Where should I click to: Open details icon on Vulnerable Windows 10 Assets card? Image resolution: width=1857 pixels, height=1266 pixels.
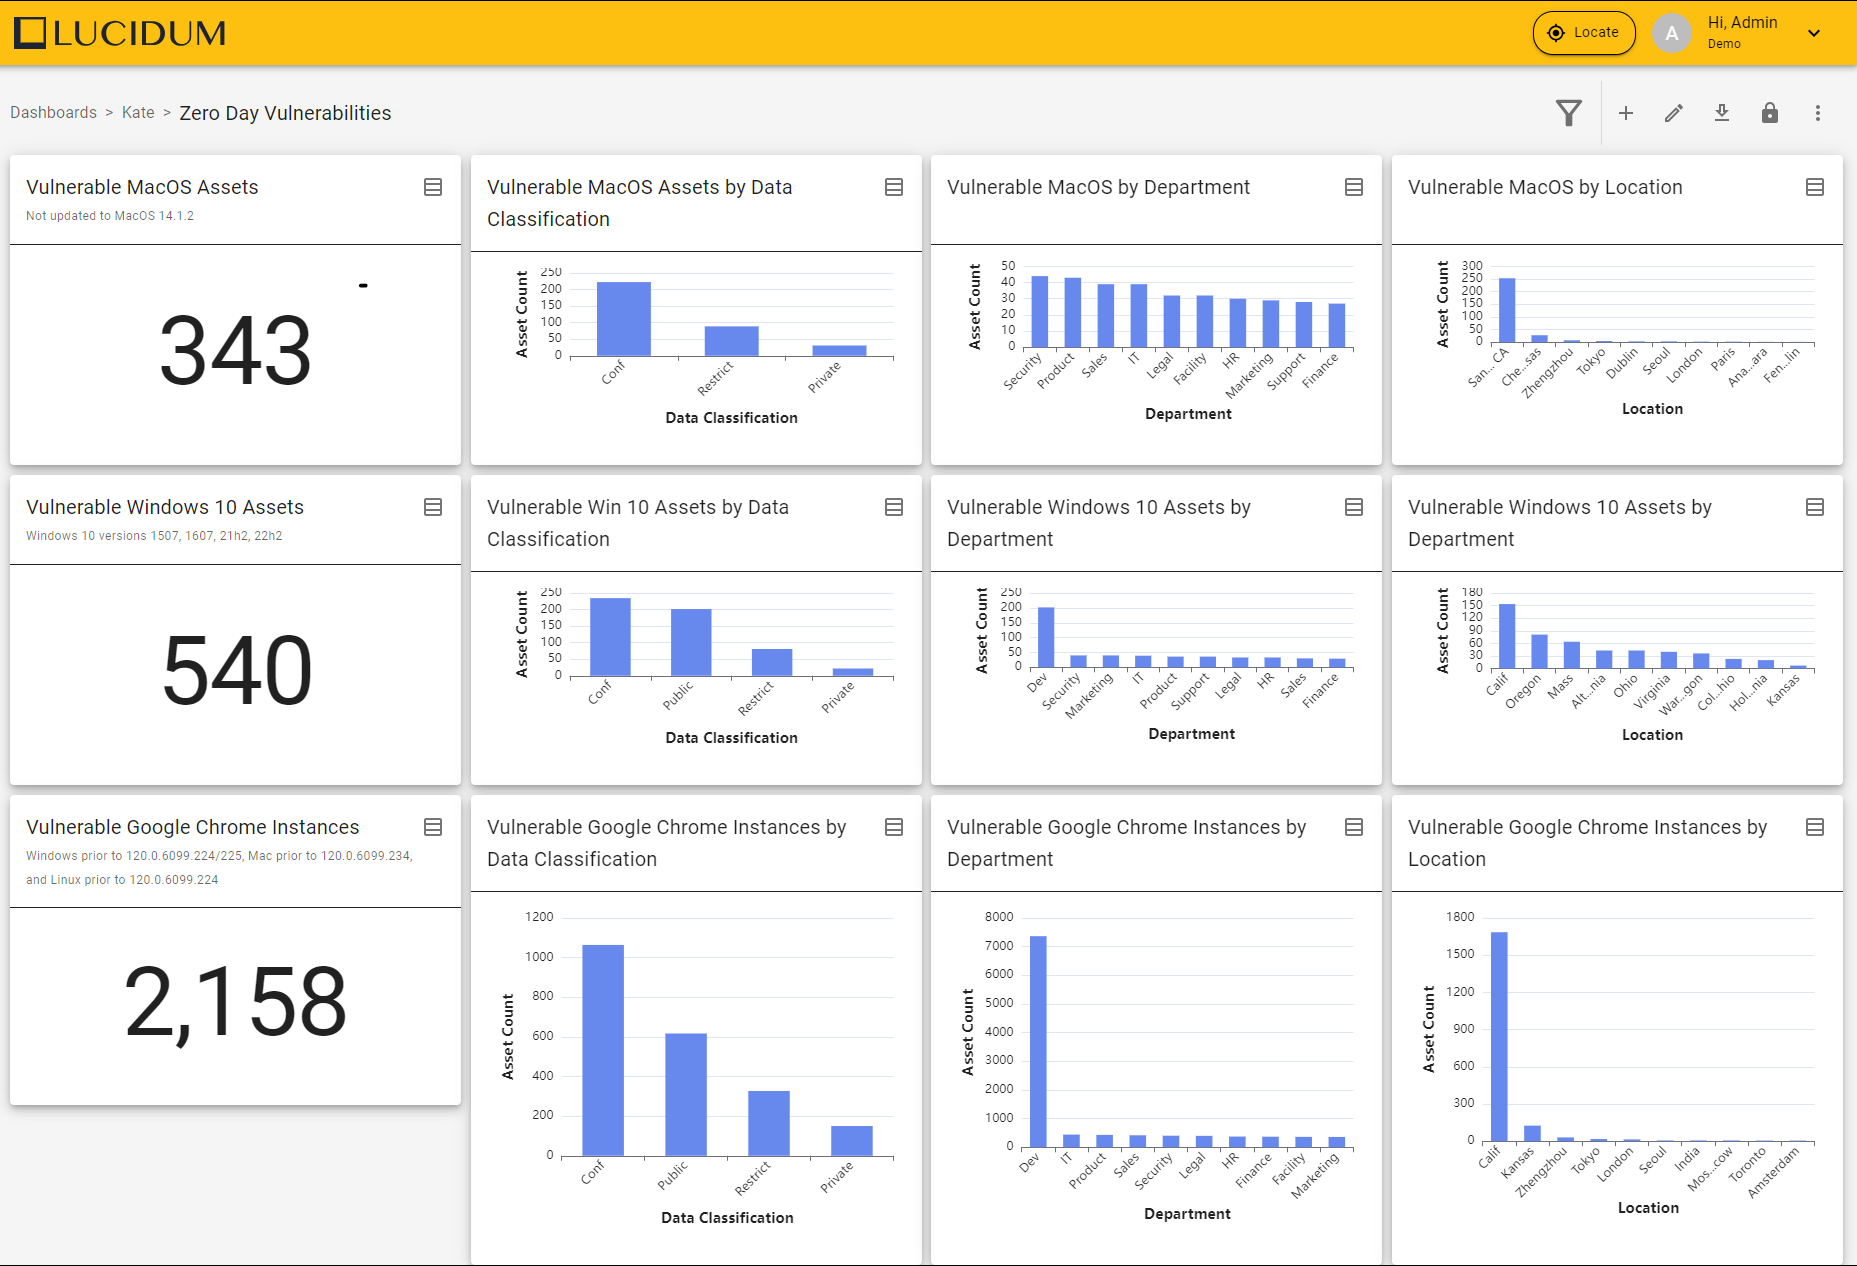pyautogui.click(x=433, y=507)
